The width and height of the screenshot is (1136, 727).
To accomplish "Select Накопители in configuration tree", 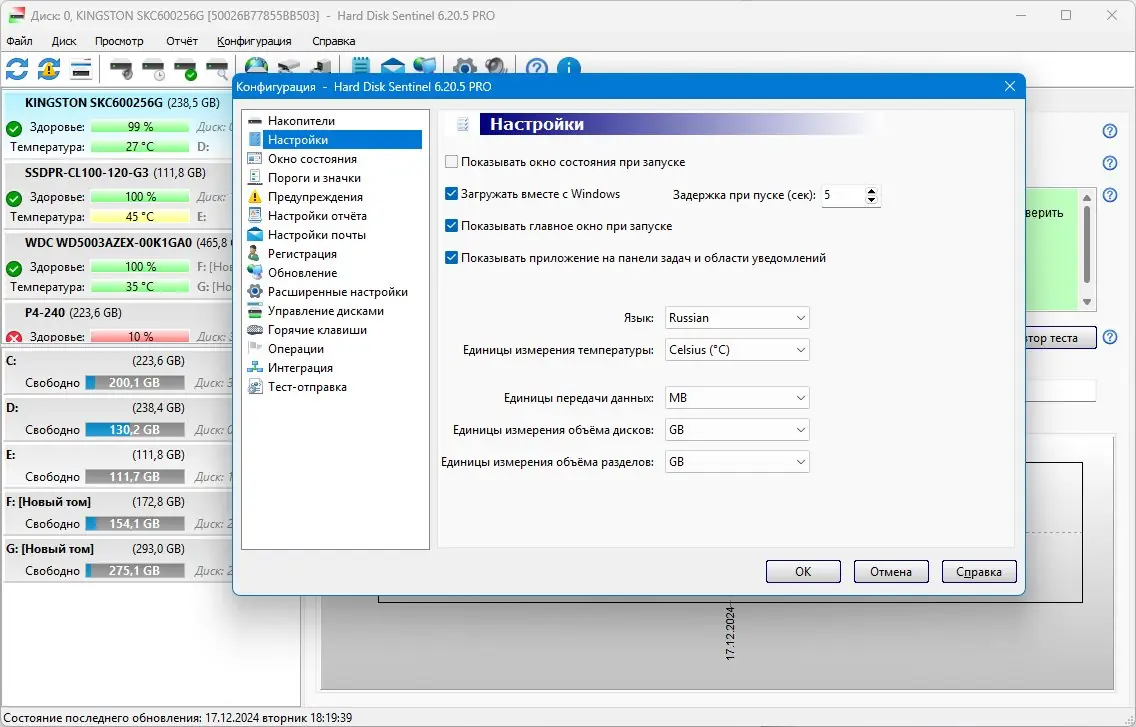I will [301, 120].
